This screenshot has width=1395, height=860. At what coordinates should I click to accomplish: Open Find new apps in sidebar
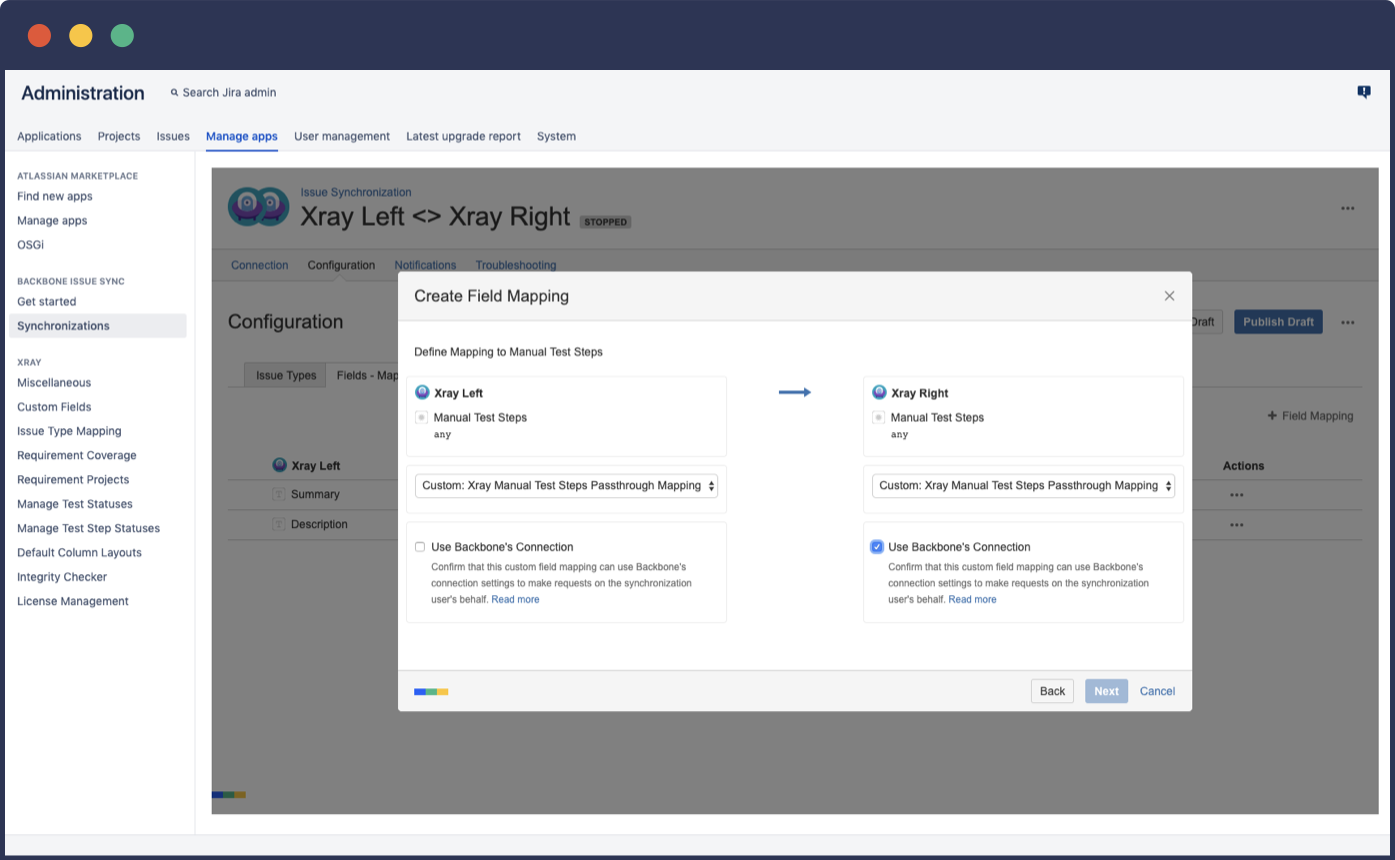pyautogui.click(x=55, y=196)
